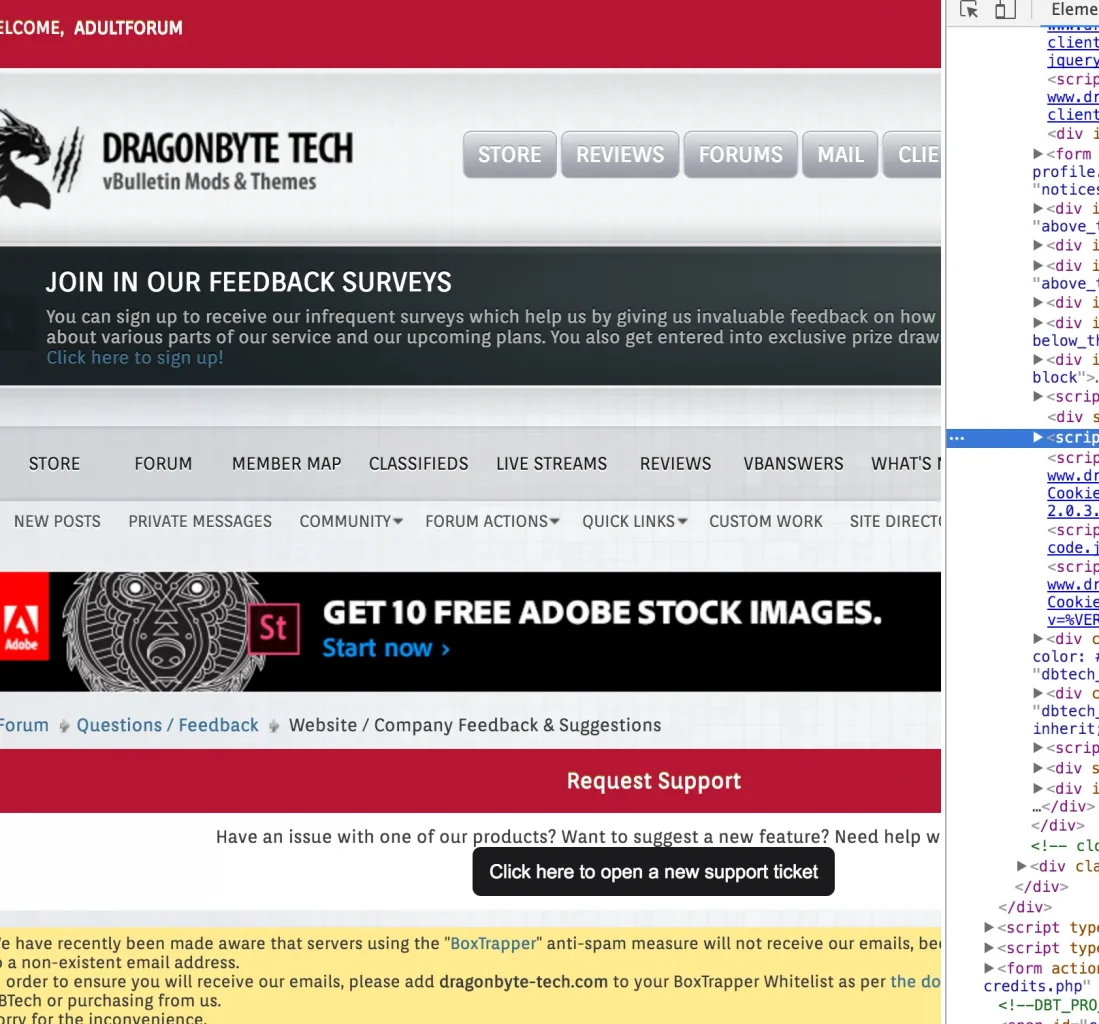Toggle the DevTools device toolbar icon
The image size is (1099, 1024).
[1005, 10]
